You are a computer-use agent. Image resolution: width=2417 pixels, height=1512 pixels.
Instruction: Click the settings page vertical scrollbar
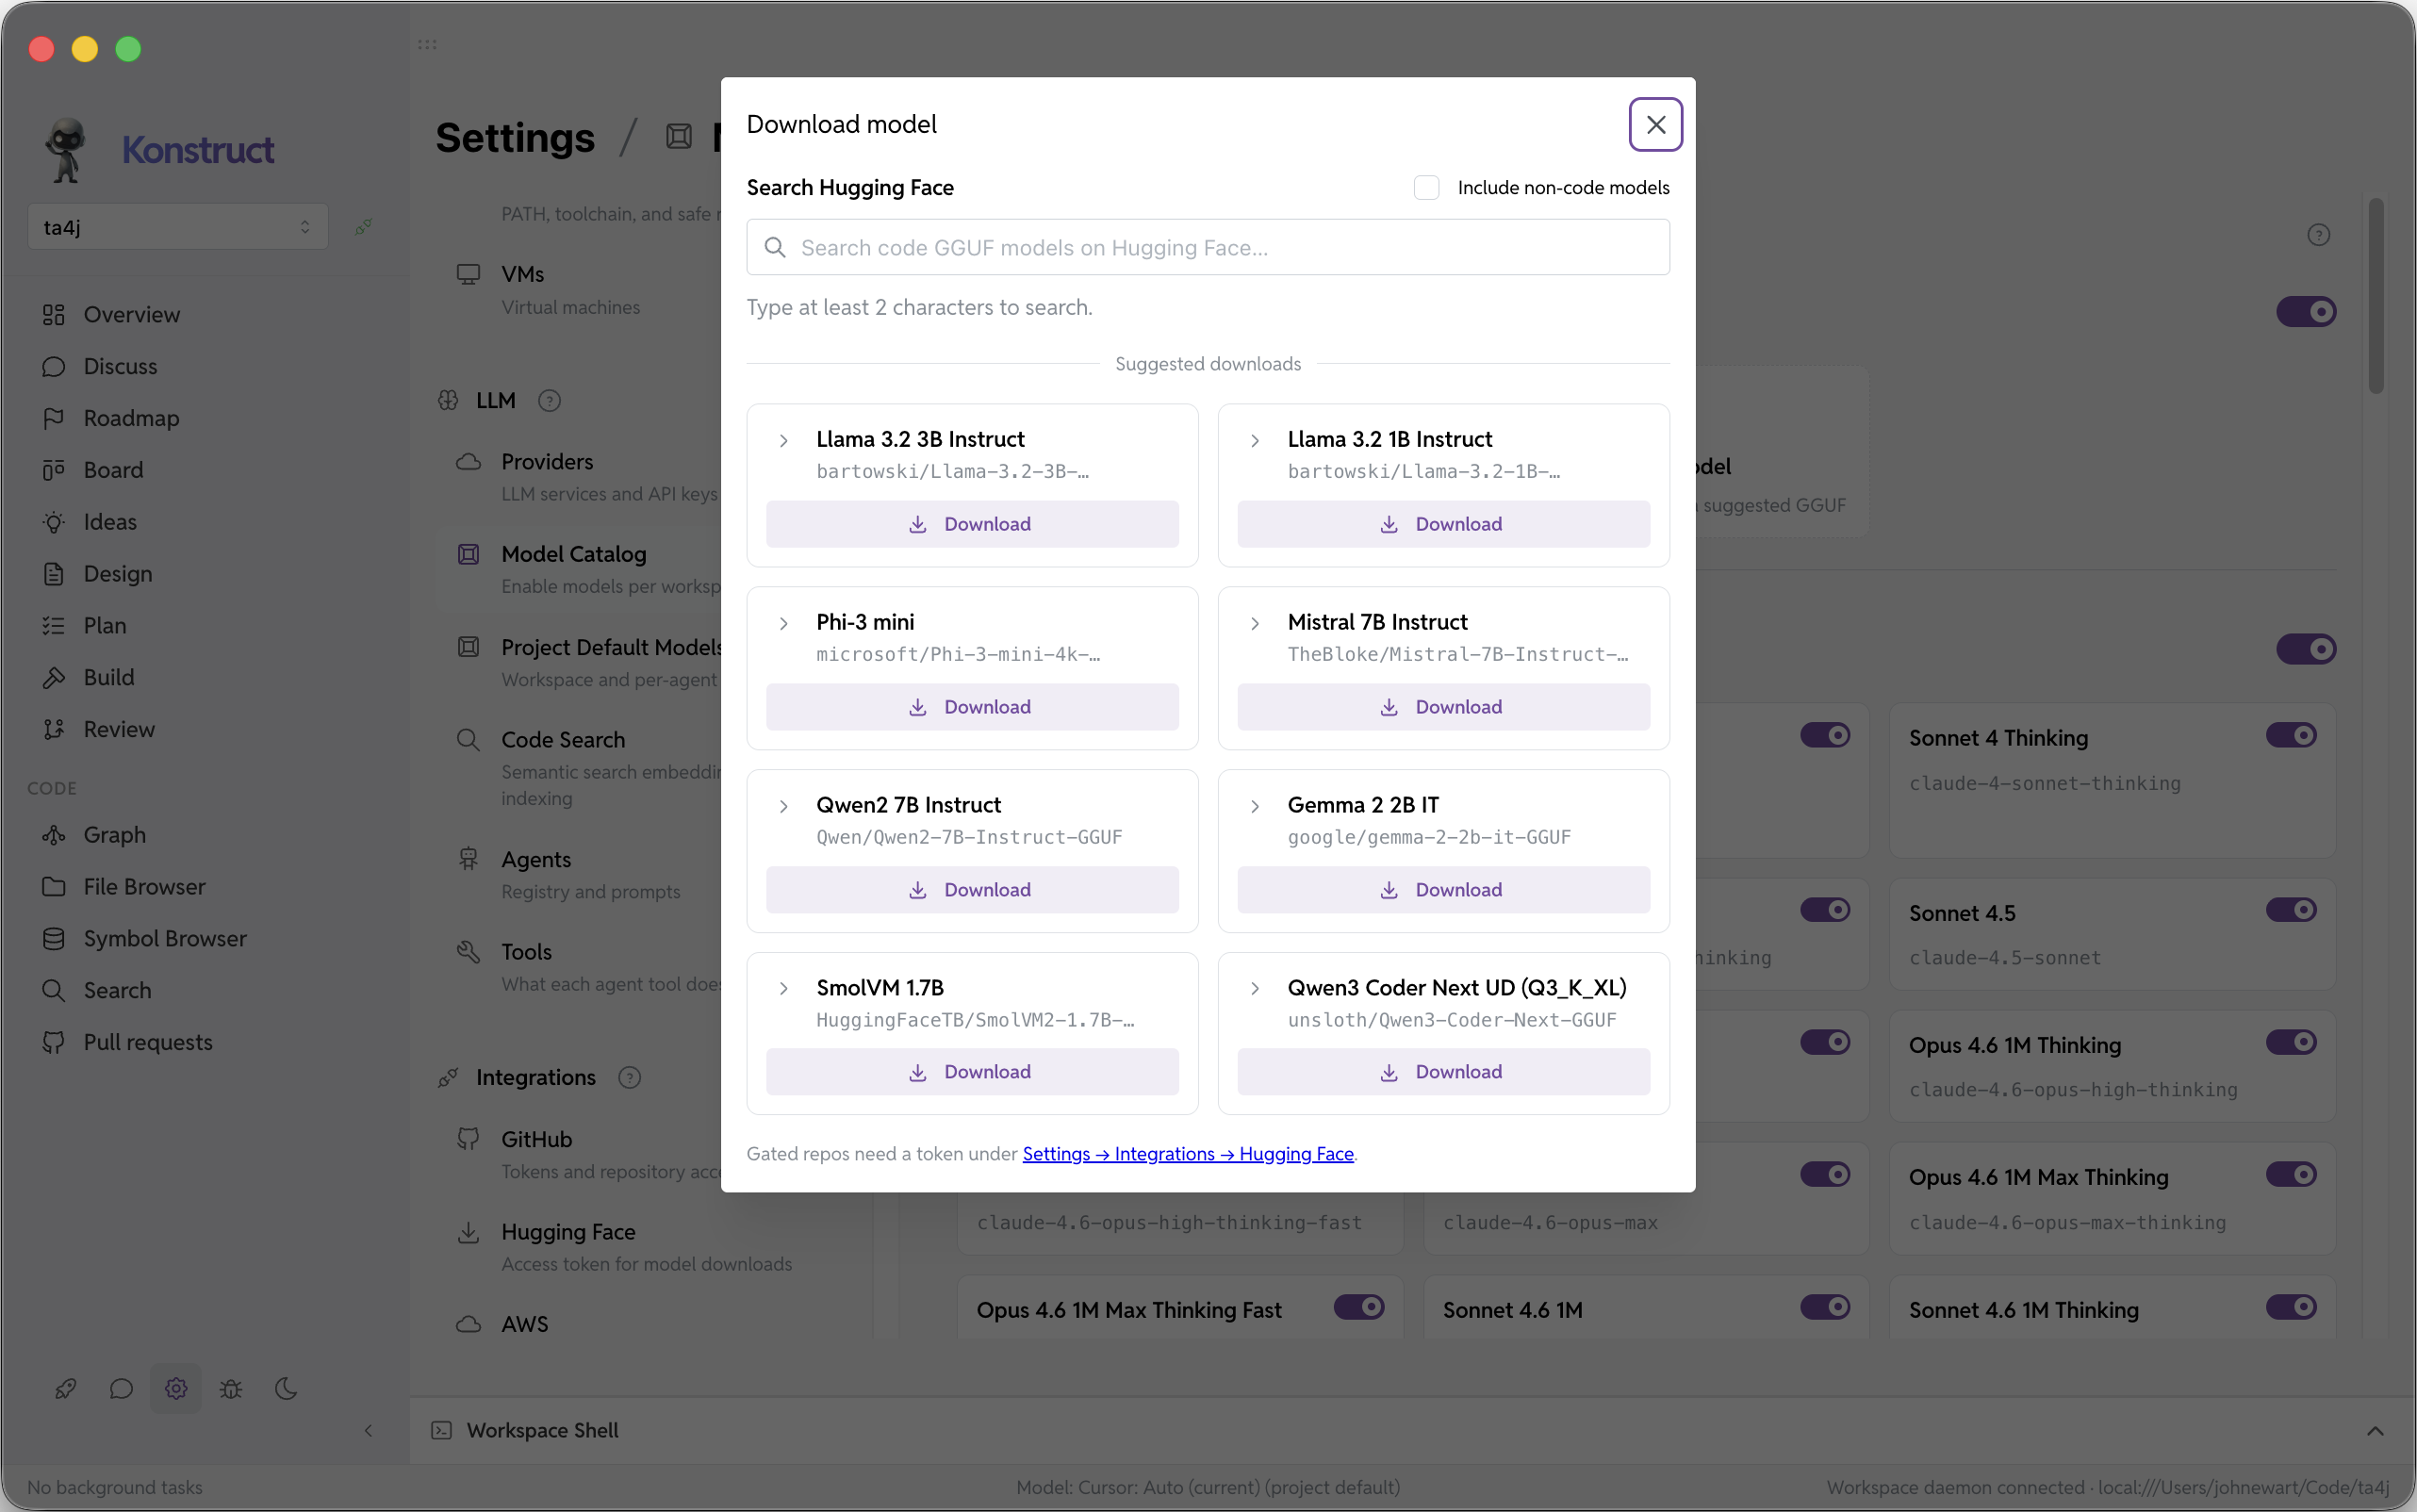(2376, 296)
